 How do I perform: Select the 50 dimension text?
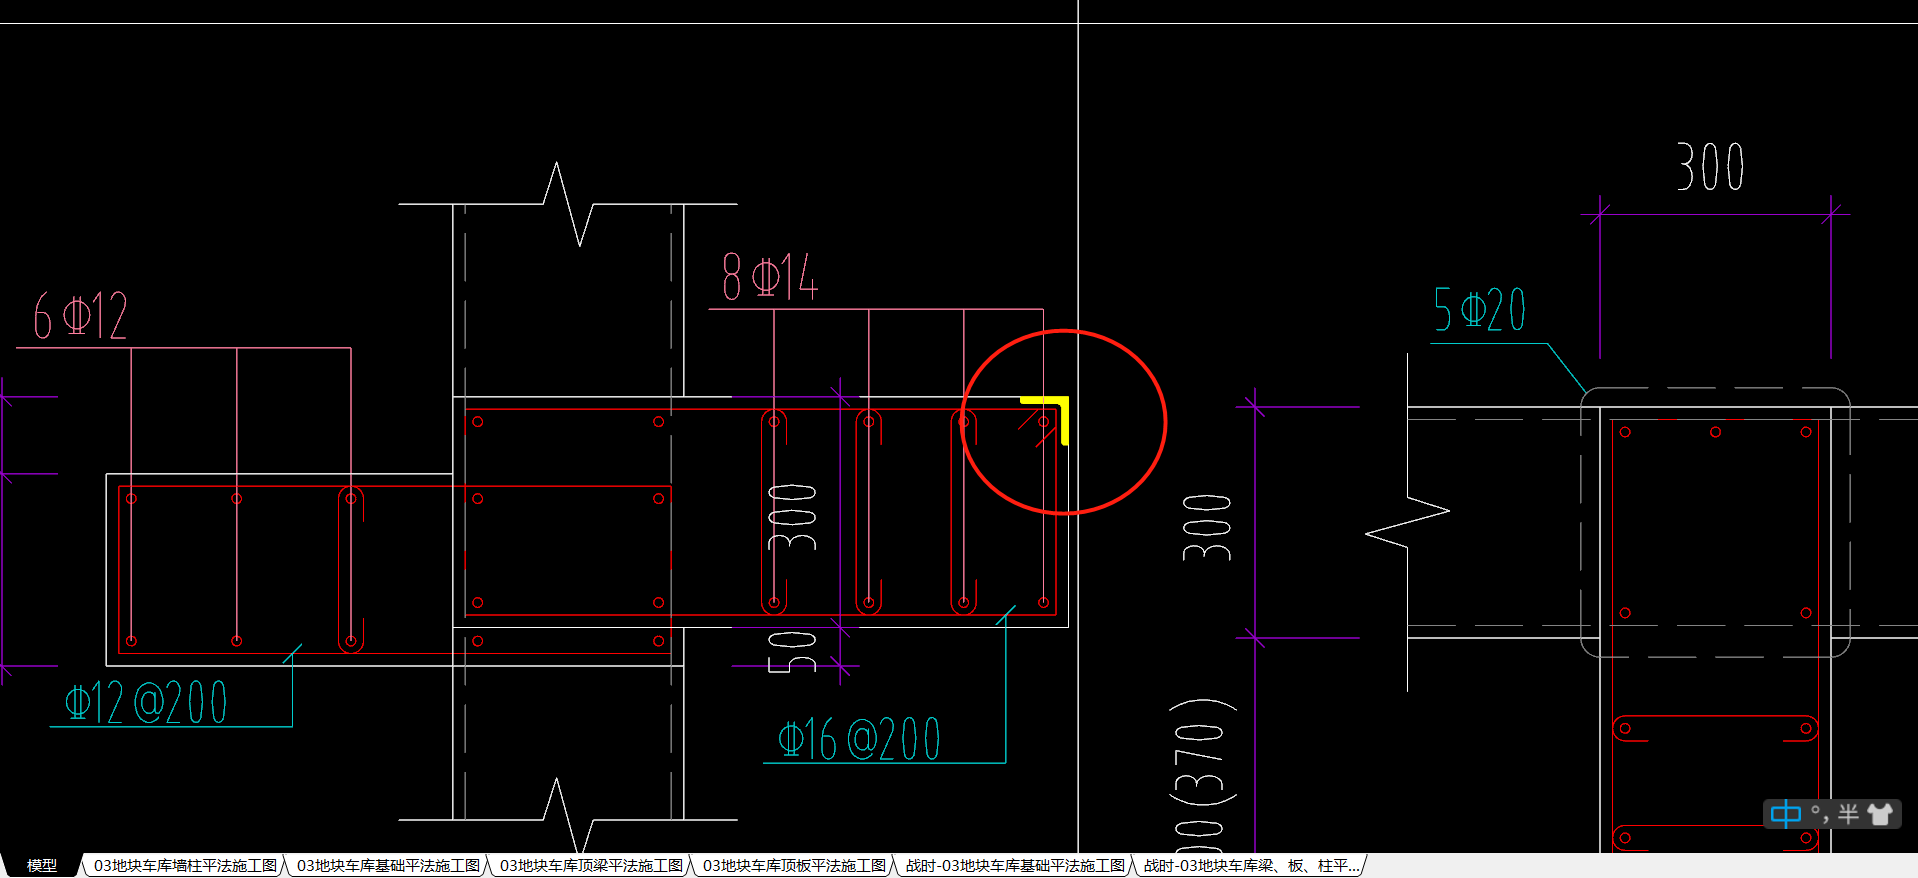pos(792,652)
